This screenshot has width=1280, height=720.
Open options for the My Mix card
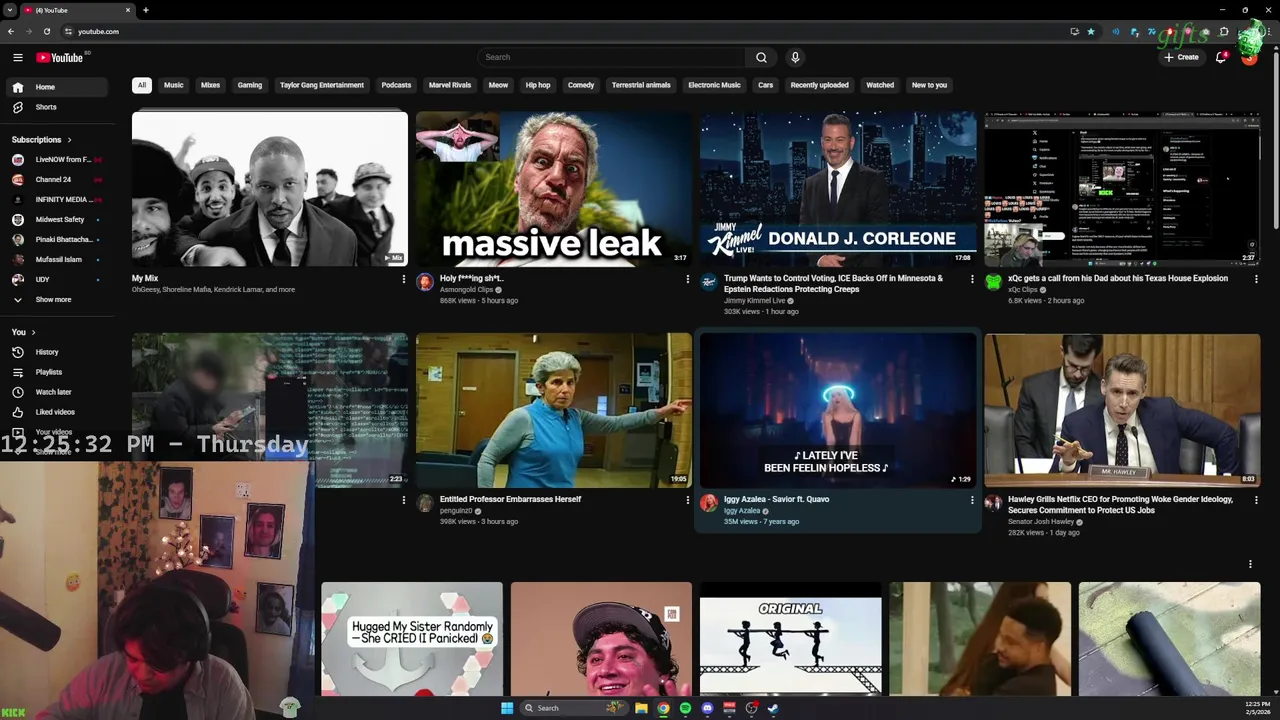[x=404, y=280]
